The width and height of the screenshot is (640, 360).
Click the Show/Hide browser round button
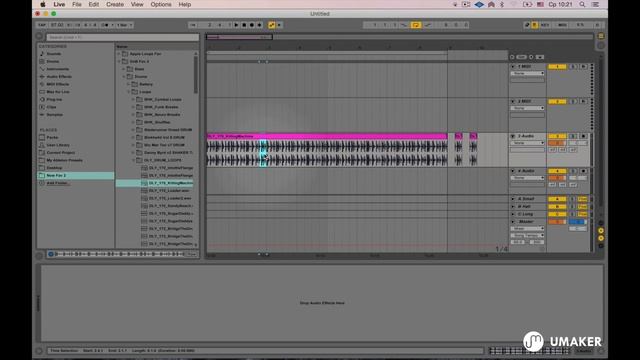(x=39, y=36)
